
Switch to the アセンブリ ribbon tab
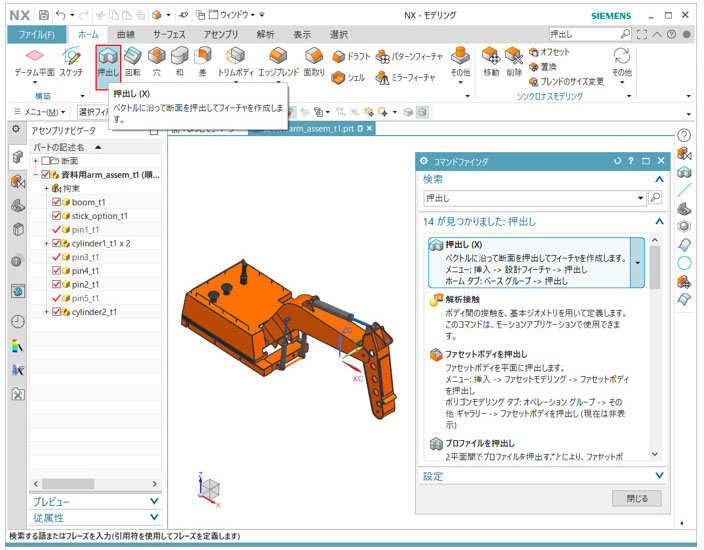coord(221,35)
